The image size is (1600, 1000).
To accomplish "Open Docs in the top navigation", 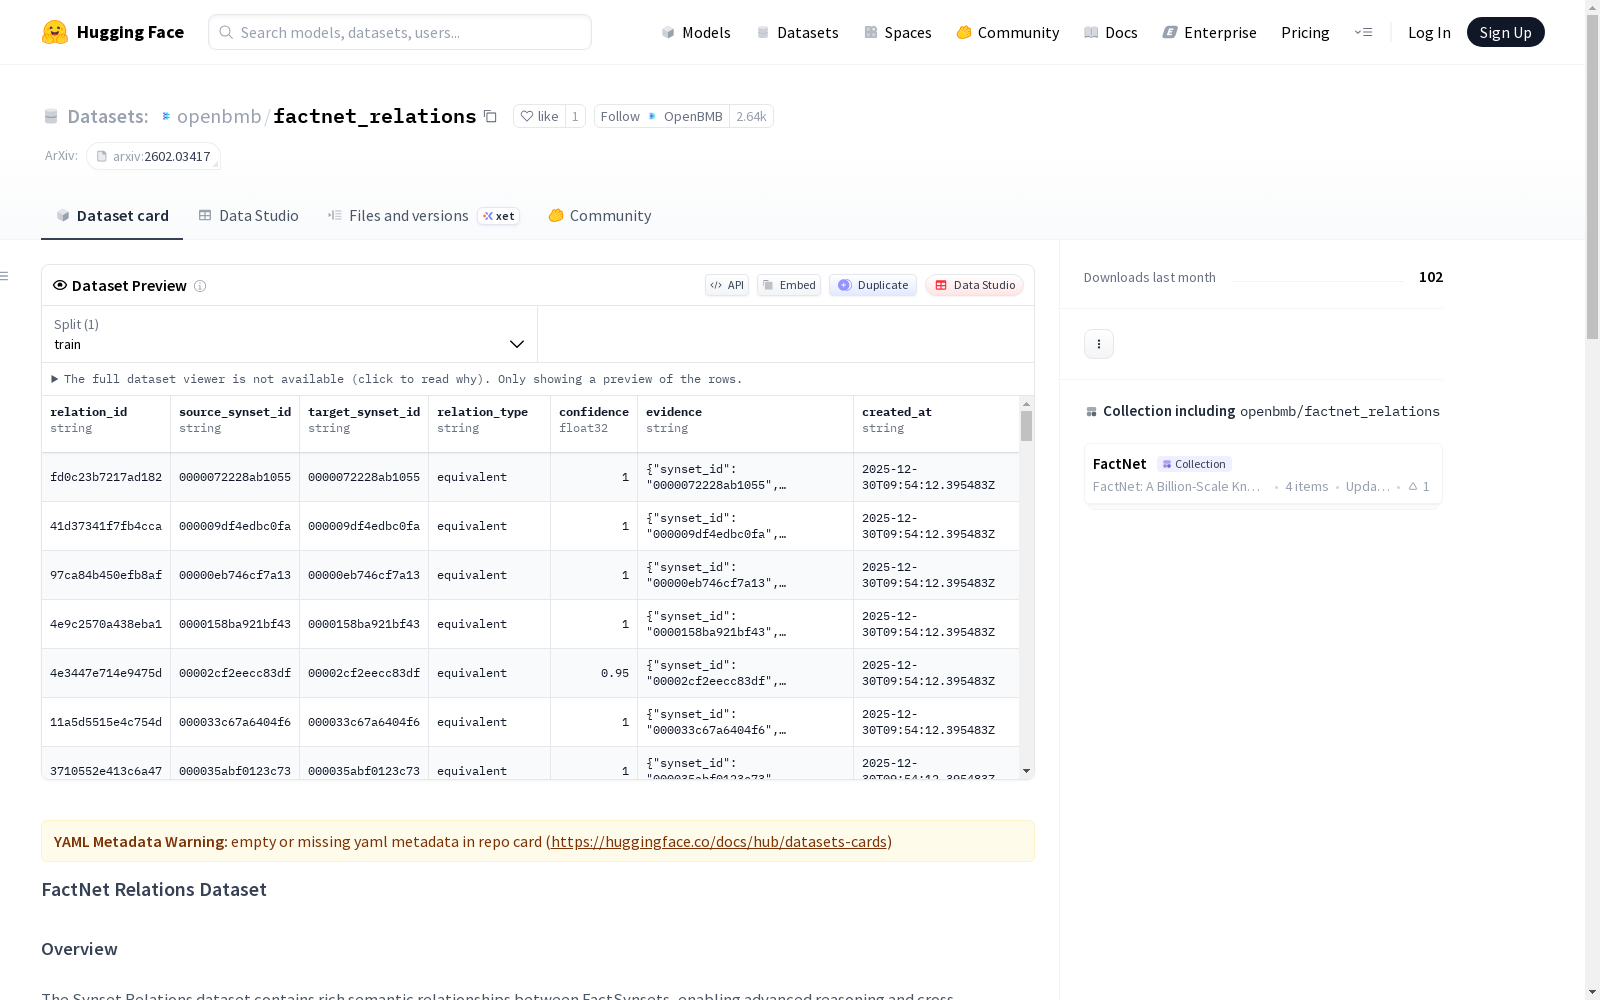I will pyautogui.click(x=1111, y=32).
